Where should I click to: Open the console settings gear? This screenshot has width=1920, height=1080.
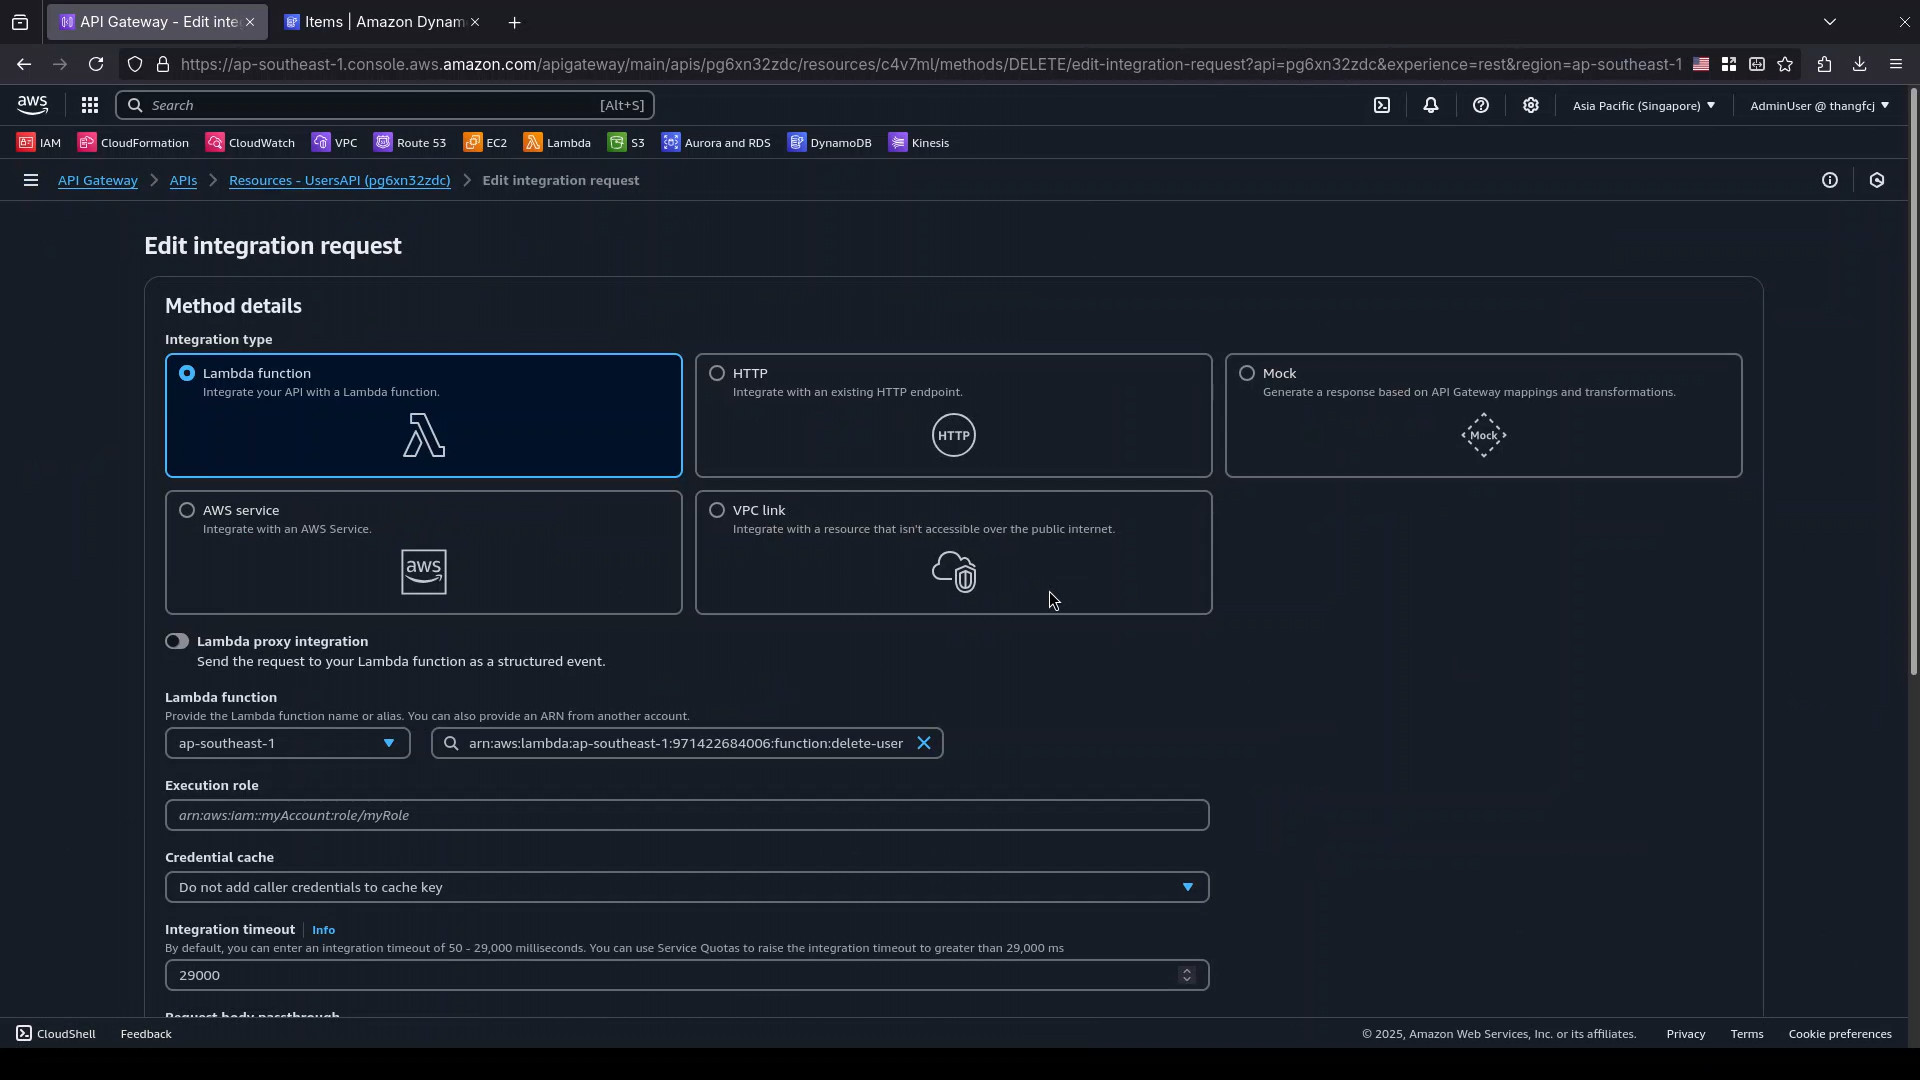click(1531, 105)
